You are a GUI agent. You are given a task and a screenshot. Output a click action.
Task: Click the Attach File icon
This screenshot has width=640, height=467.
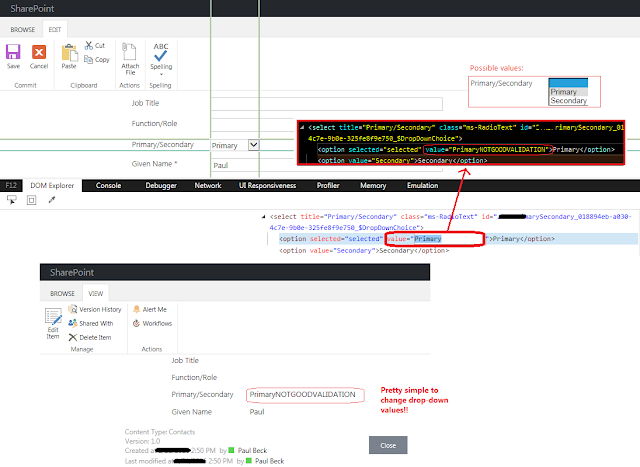(129, 52)
